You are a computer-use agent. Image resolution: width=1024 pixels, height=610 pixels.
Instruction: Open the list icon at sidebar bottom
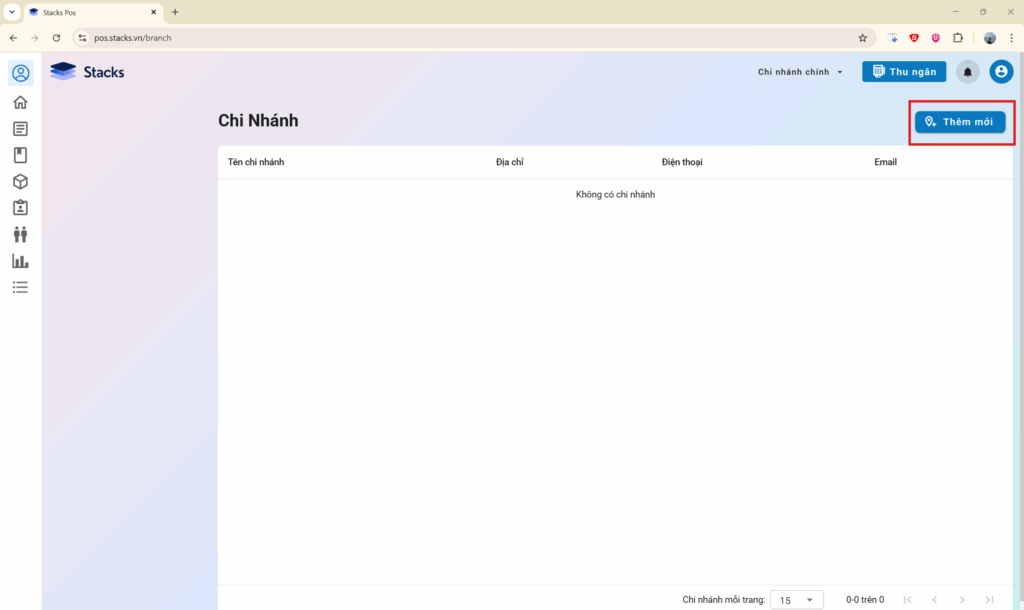20,287
